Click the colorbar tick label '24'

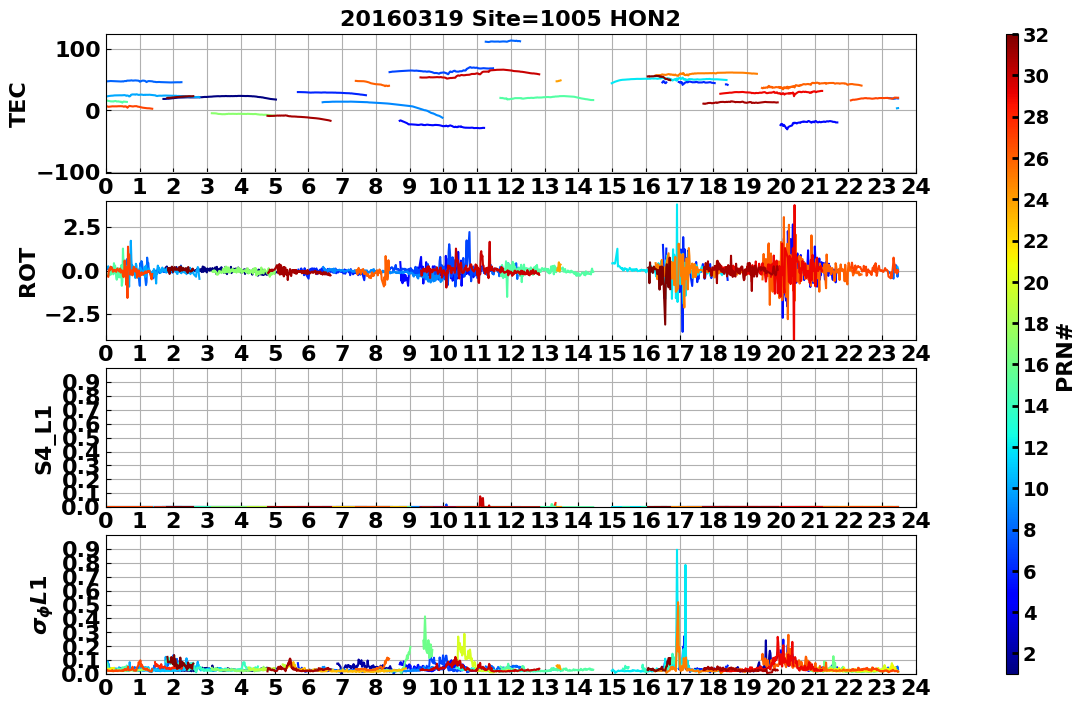[x=1035, y=200]
